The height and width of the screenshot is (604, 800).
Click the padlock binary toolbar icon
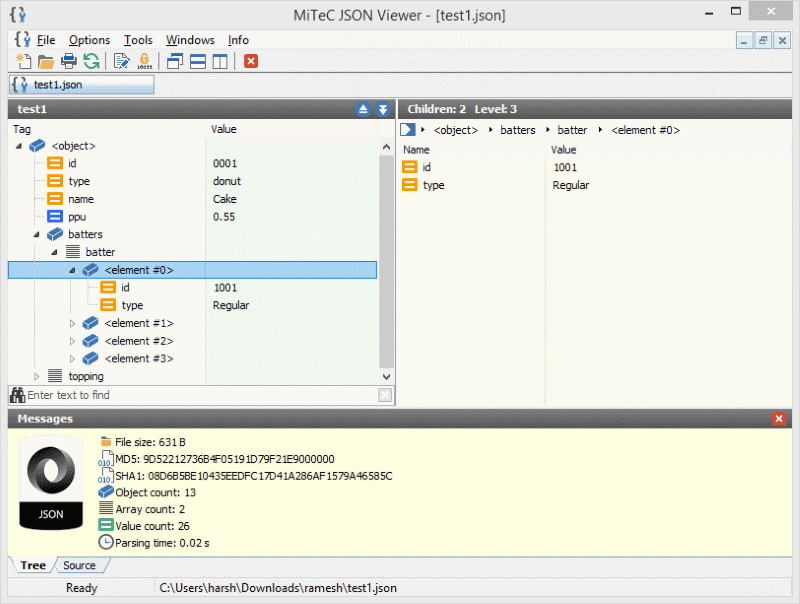click(145, 61)
